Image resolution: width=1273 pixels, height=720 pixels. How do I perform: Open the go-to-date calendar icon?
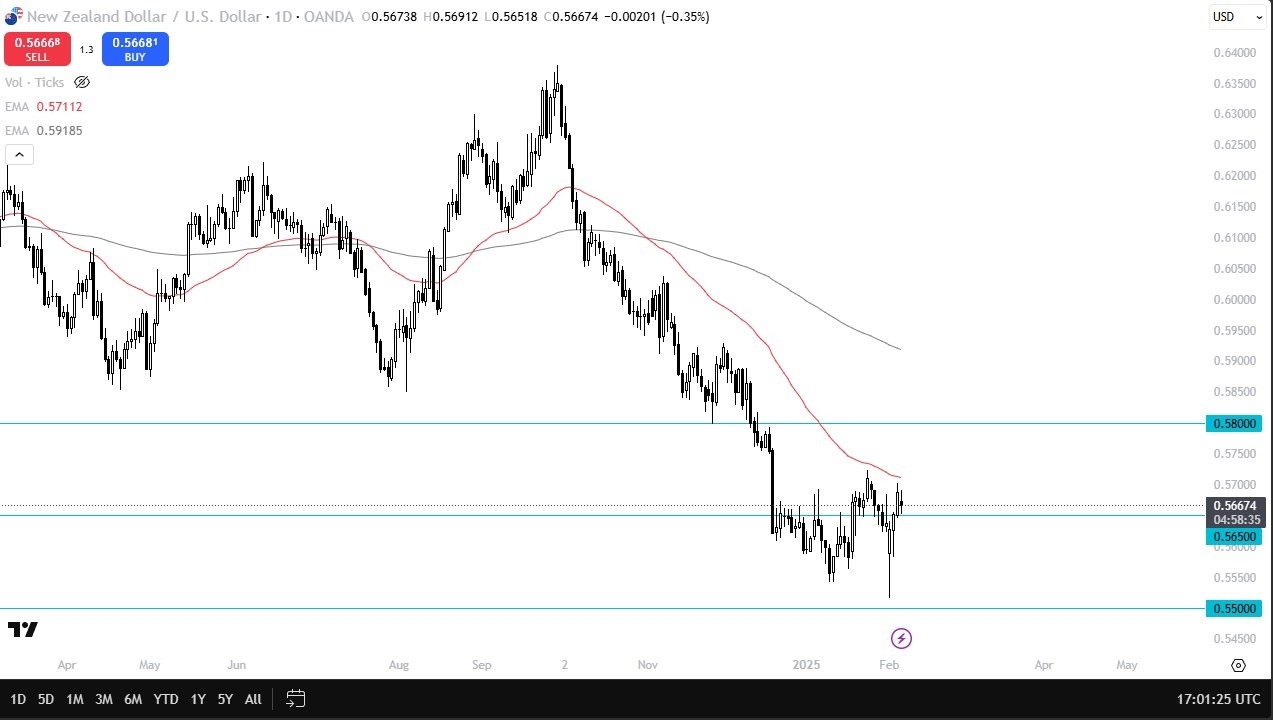pyautogui.click(x=295, y=698)
